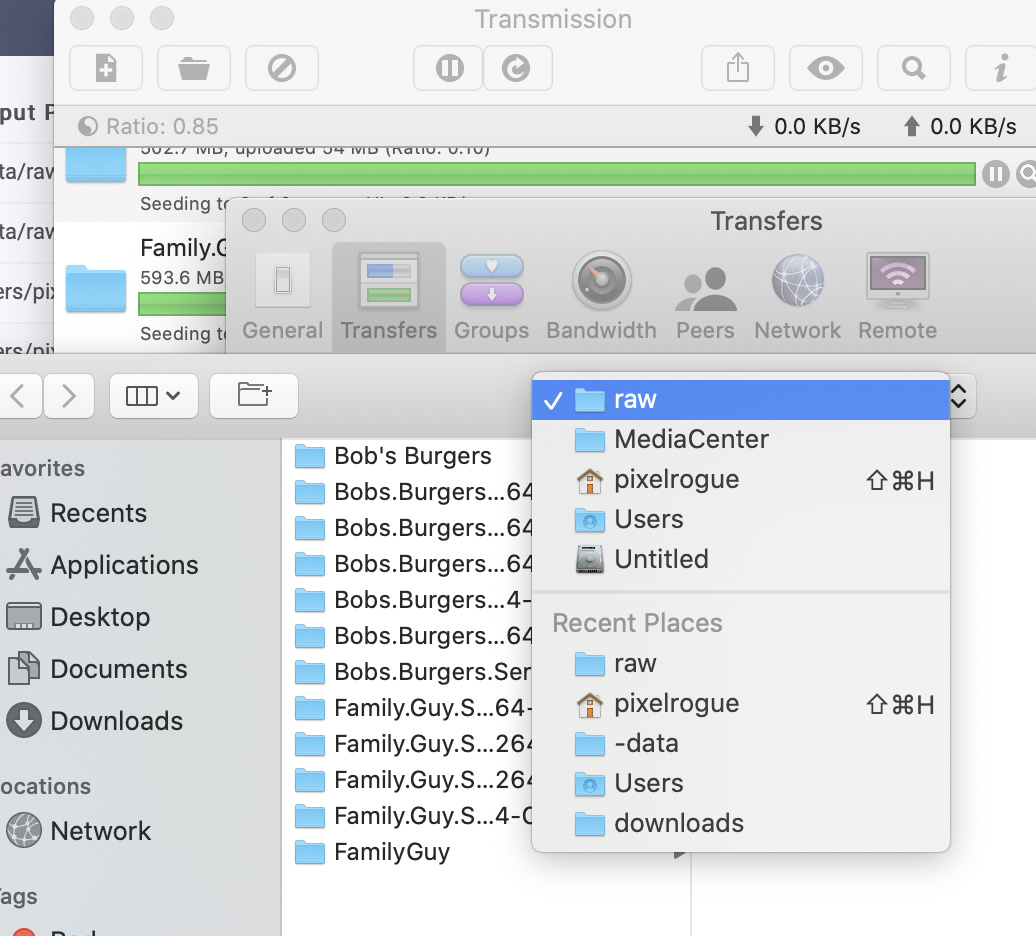The width and height of the screenshot is (1036, 936).
Task: Toggle the filter bar magnifier icon
Action: pyautogui.click(x=913, y=68)
